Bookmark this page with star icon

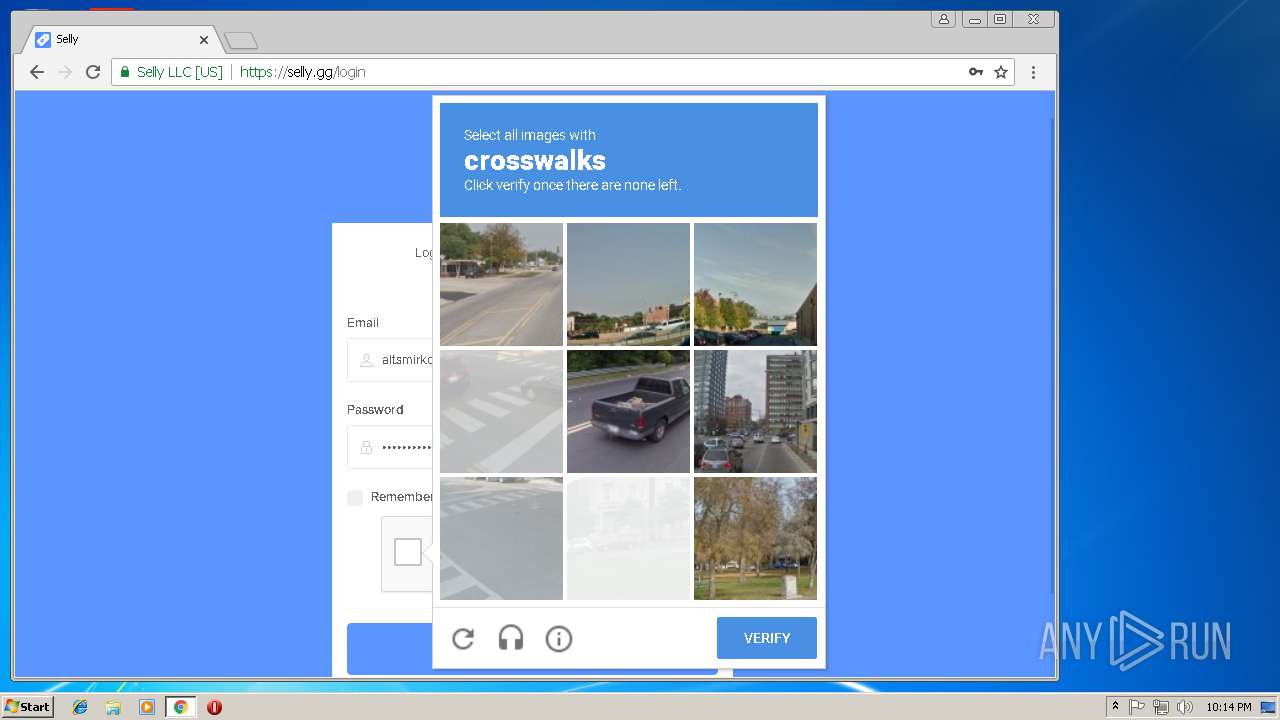coord(1001,72)
